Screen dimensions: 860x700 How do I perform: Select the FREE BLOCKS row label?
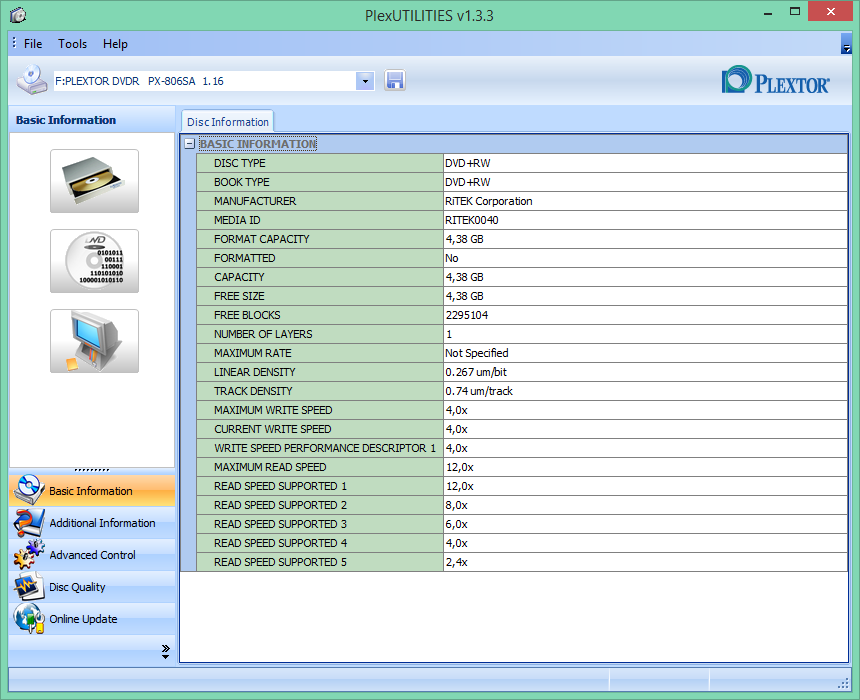point(247,315)
